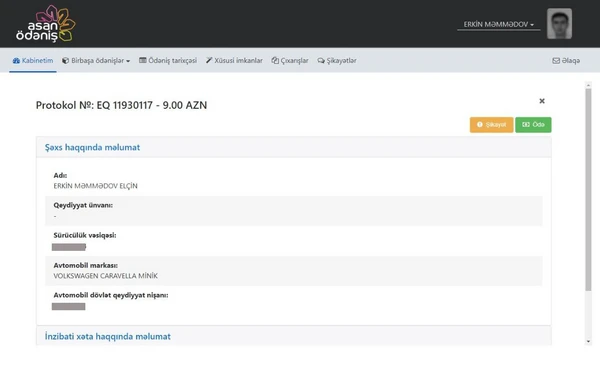This screenshot has width=600, height=380.
Task: Open the Ödəniş tarixçəsi menu item
Action: (168, 60)
